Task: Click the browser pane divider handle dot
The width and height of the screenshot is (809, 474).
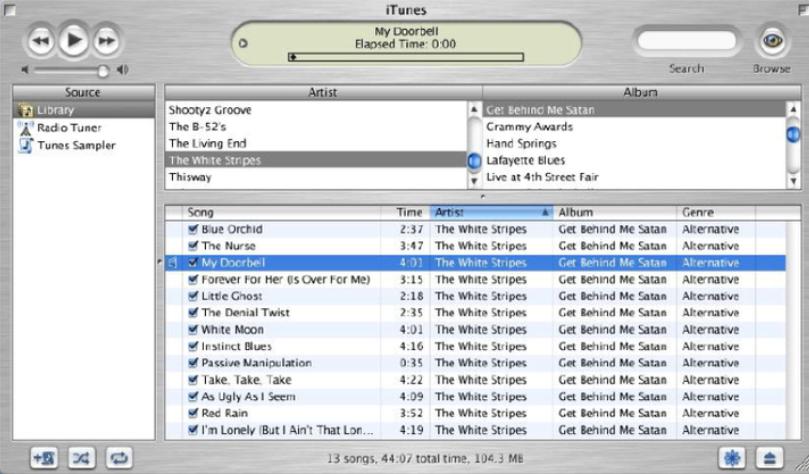Action: (482, 196)
